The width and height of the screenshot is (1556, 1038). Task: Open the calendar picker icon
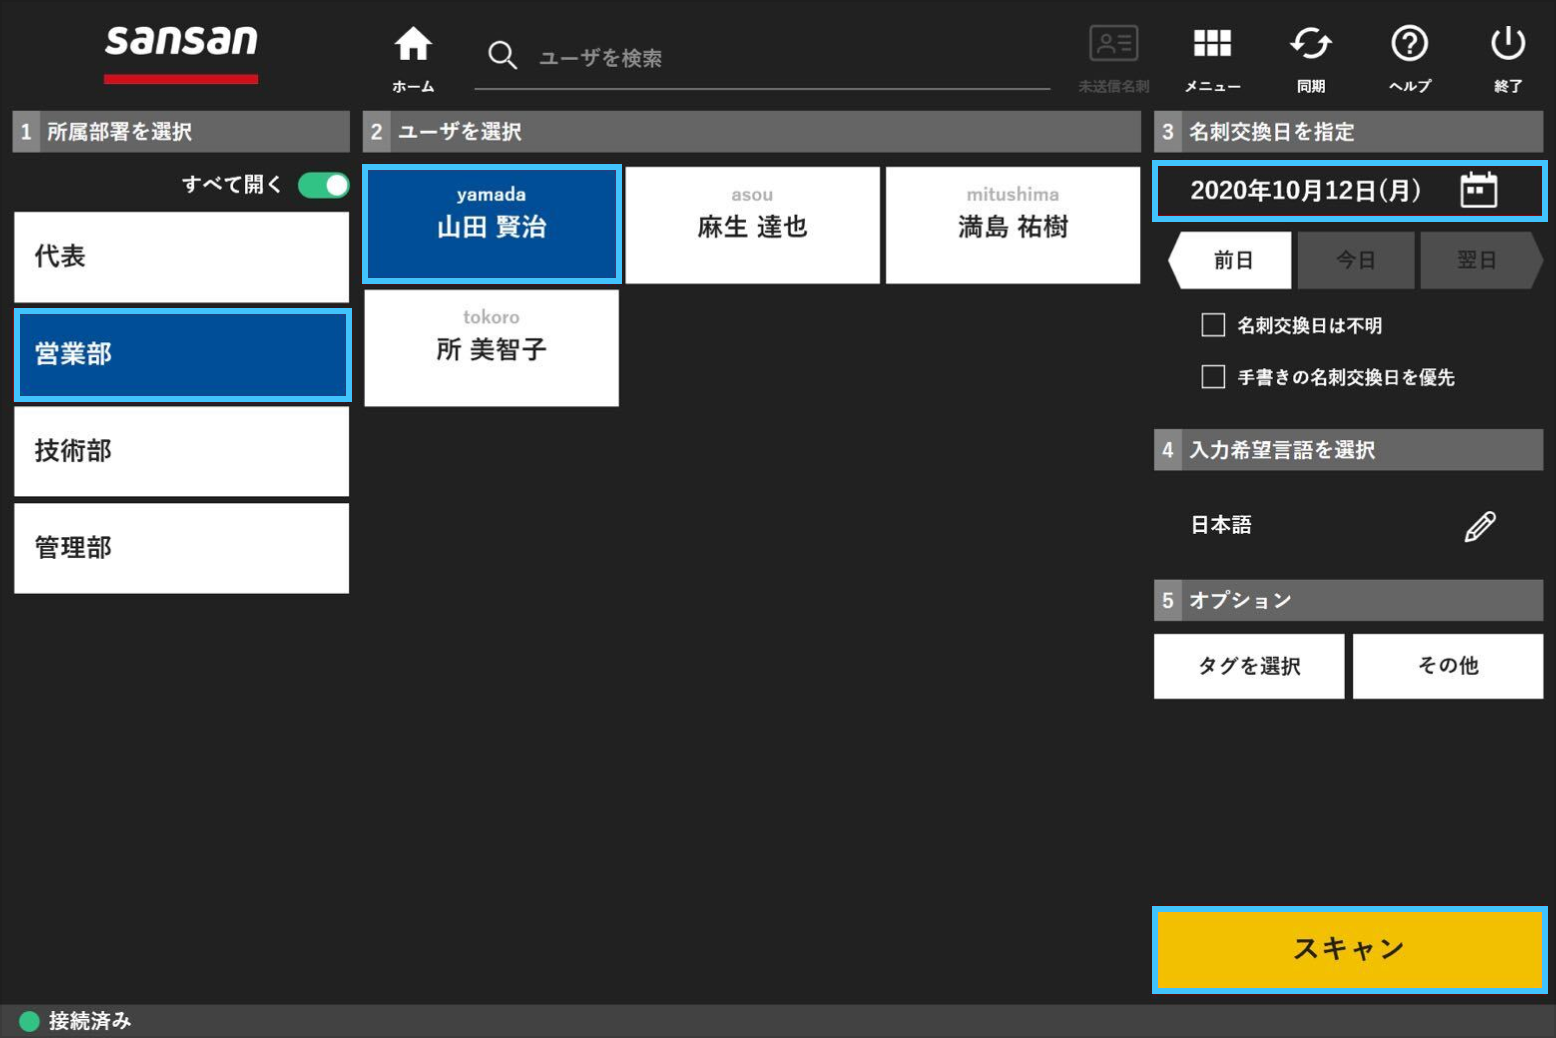pos(1478,190)
